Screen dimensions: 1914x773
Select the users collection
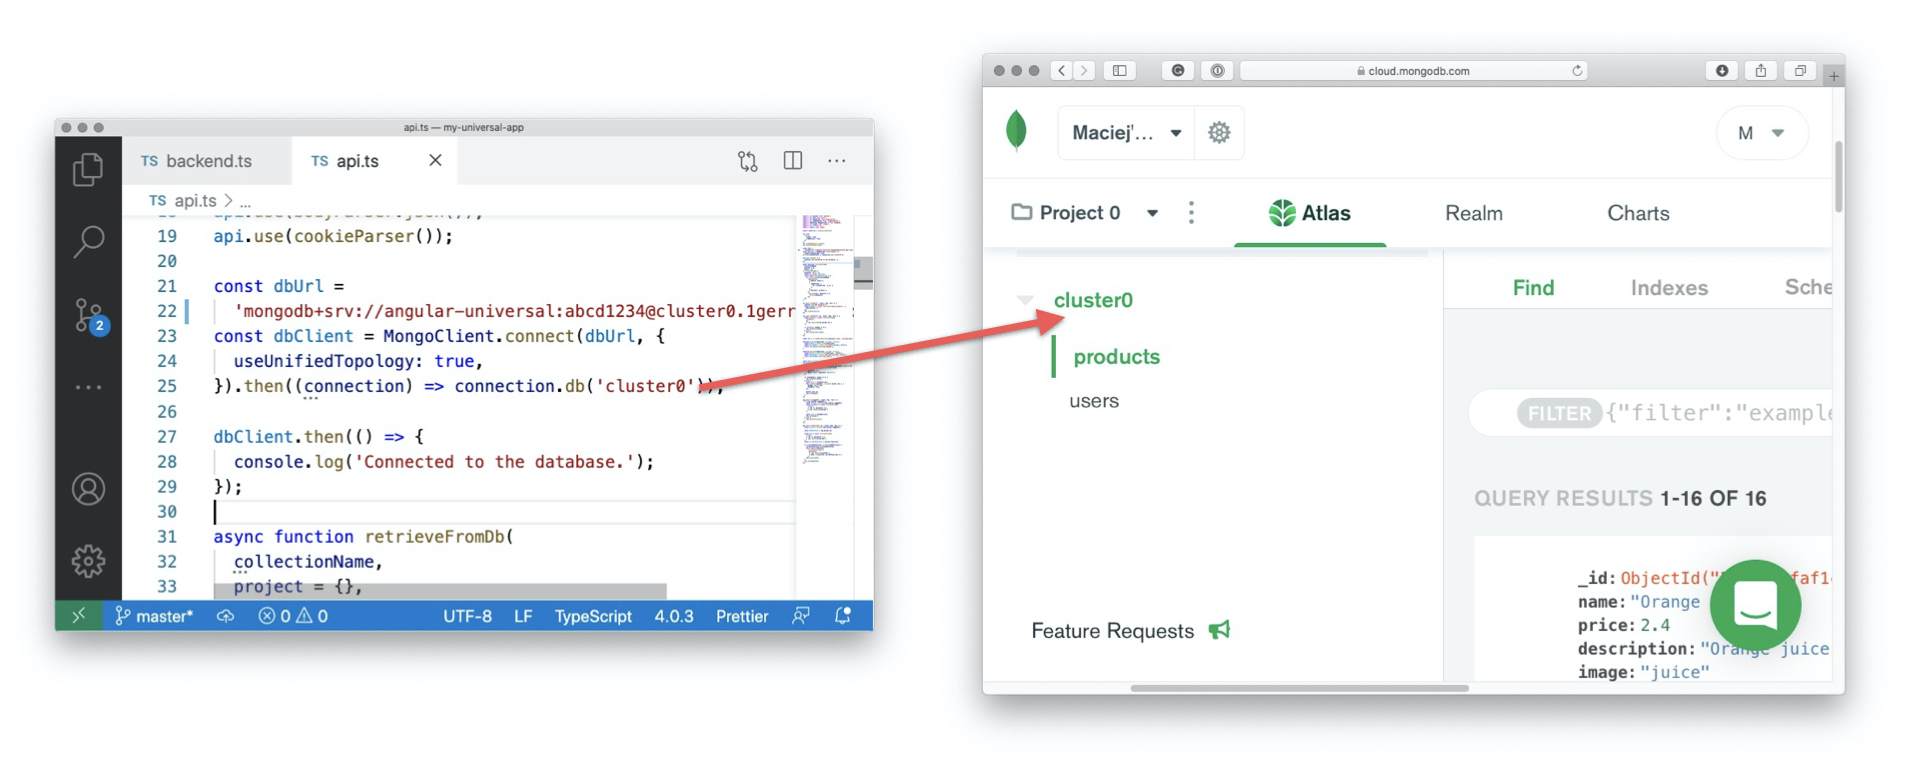(x=1094, y=401)
